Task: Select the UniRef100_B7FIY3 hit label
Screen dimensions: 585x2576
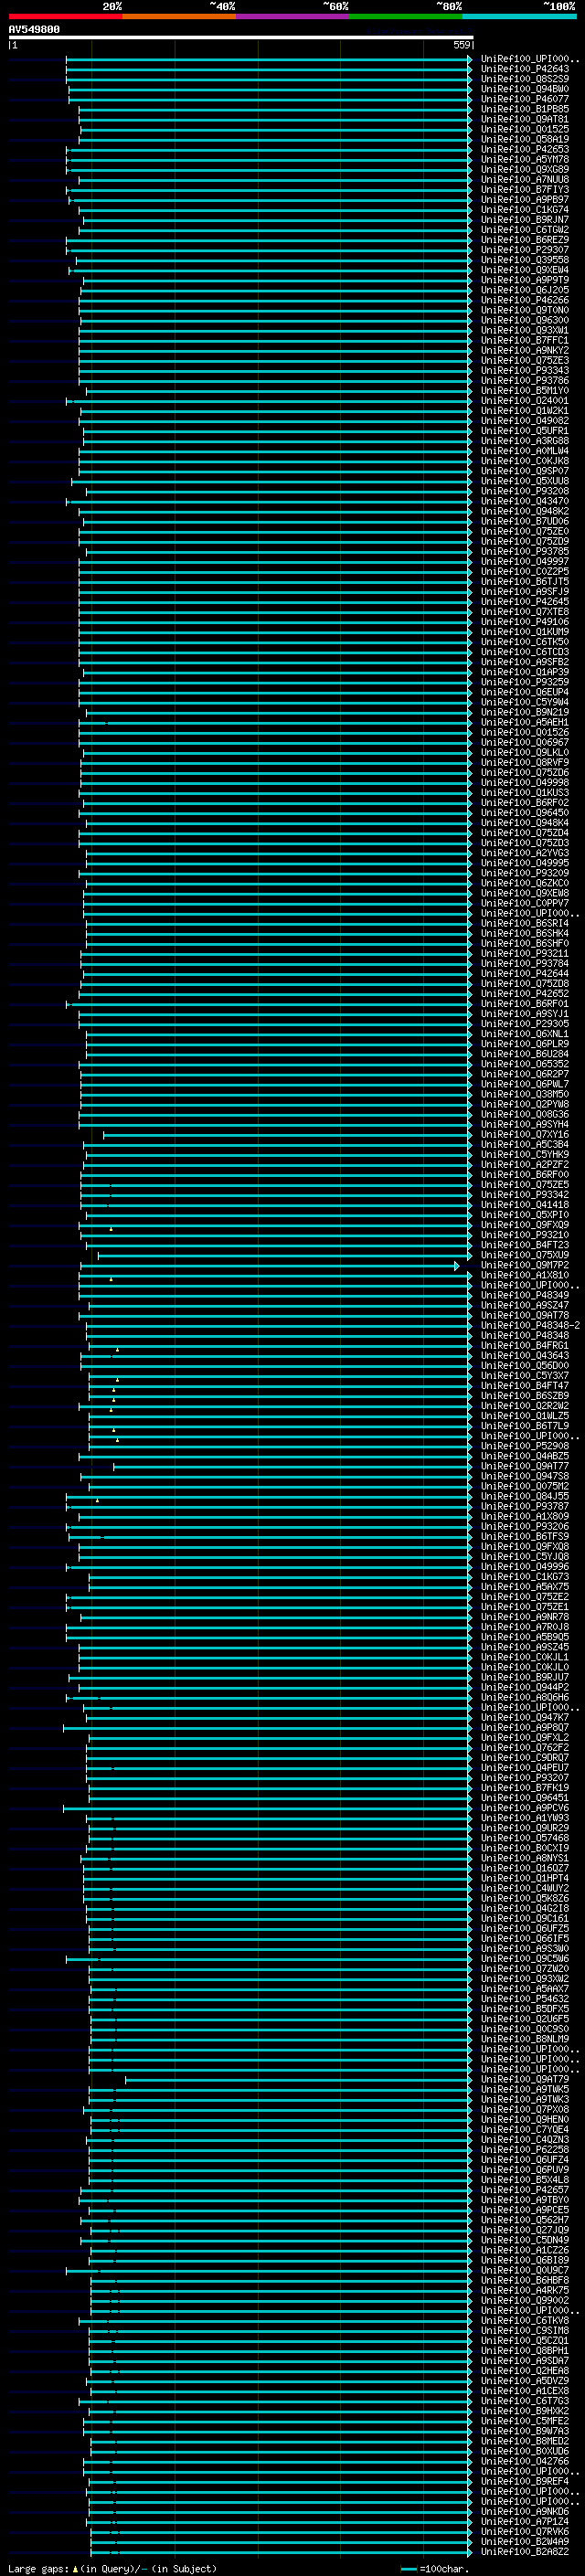Action: (x=525, y=189)
